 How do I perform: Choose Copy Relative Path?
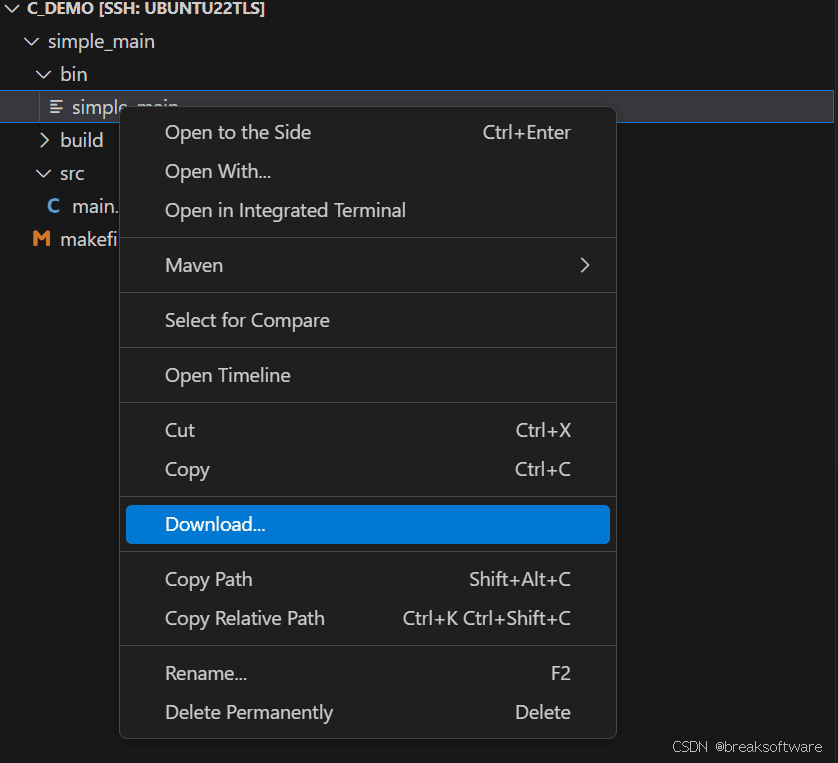(x=368, y=619)
